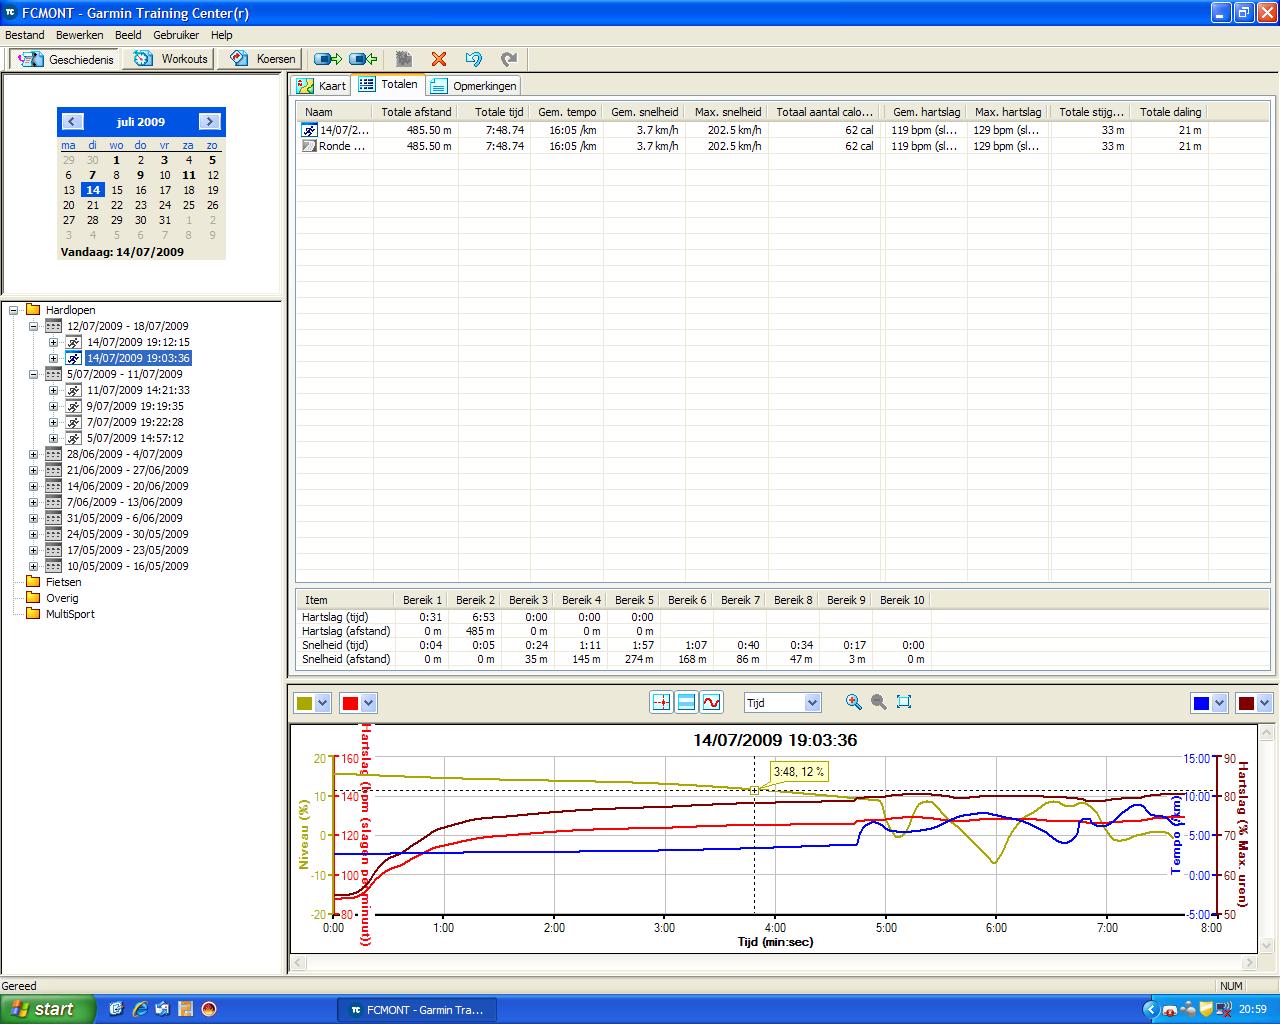This screenshot has width=1280, height=1024.
Task: Select activity 9/07/2009 19:19:35
Action: click(x=135, y=406)
